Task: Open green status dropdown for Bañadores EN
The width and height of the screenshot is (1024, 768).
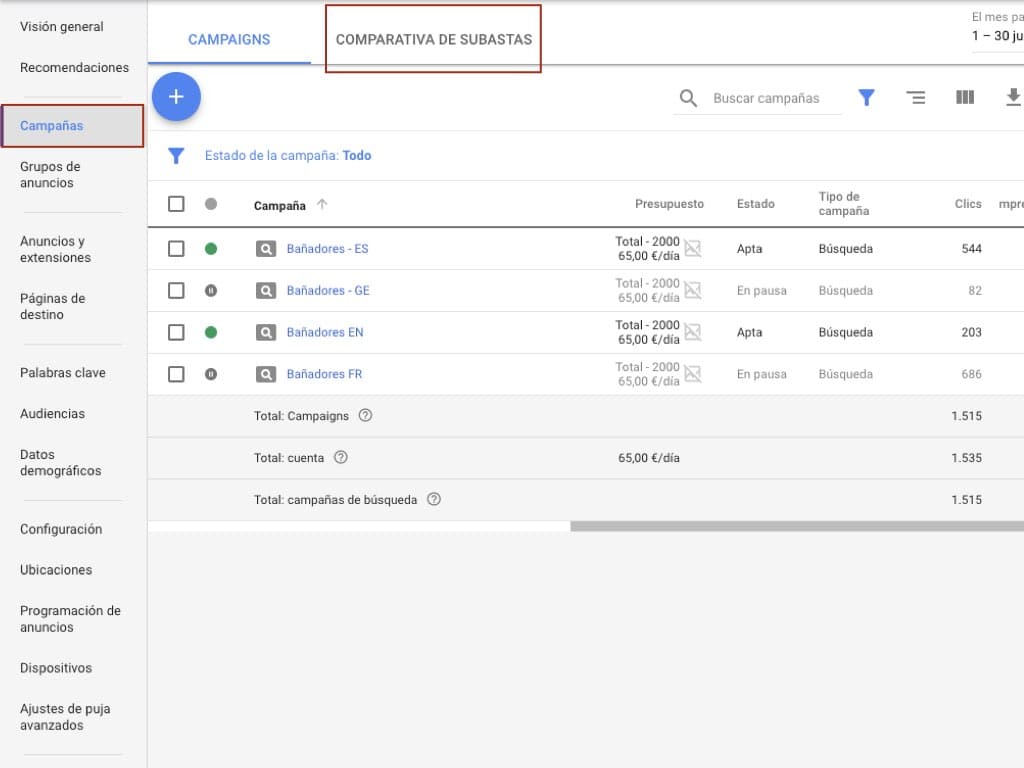Action: pos(211,332)
